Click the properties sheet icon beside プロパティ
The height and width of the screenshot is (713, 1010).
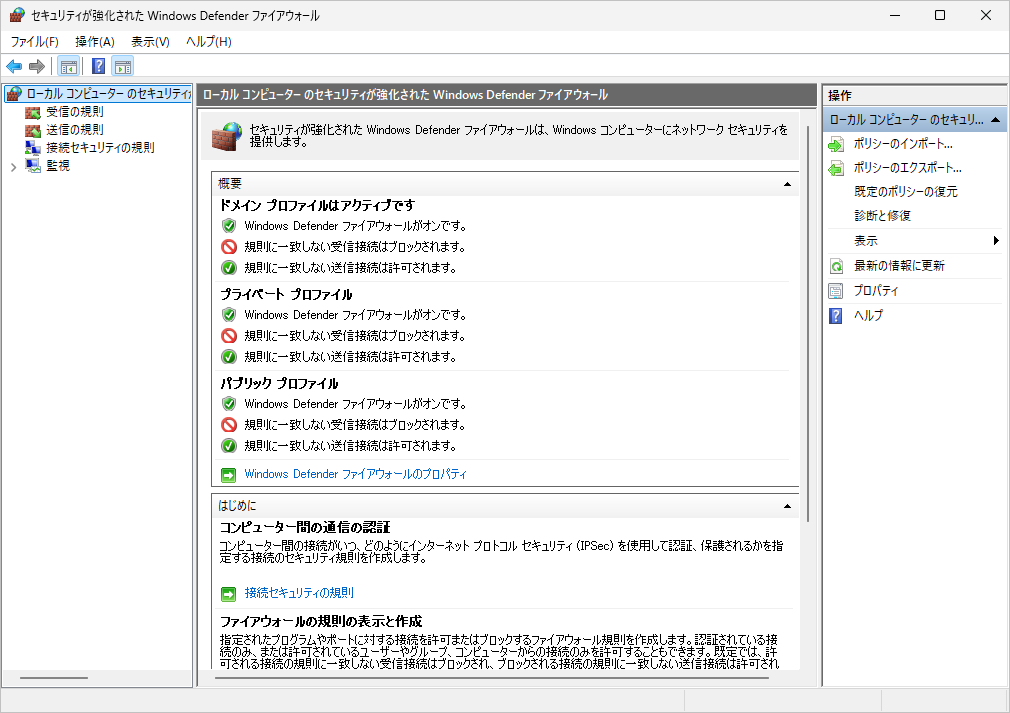pyautogui.click(x=836, y=291)
